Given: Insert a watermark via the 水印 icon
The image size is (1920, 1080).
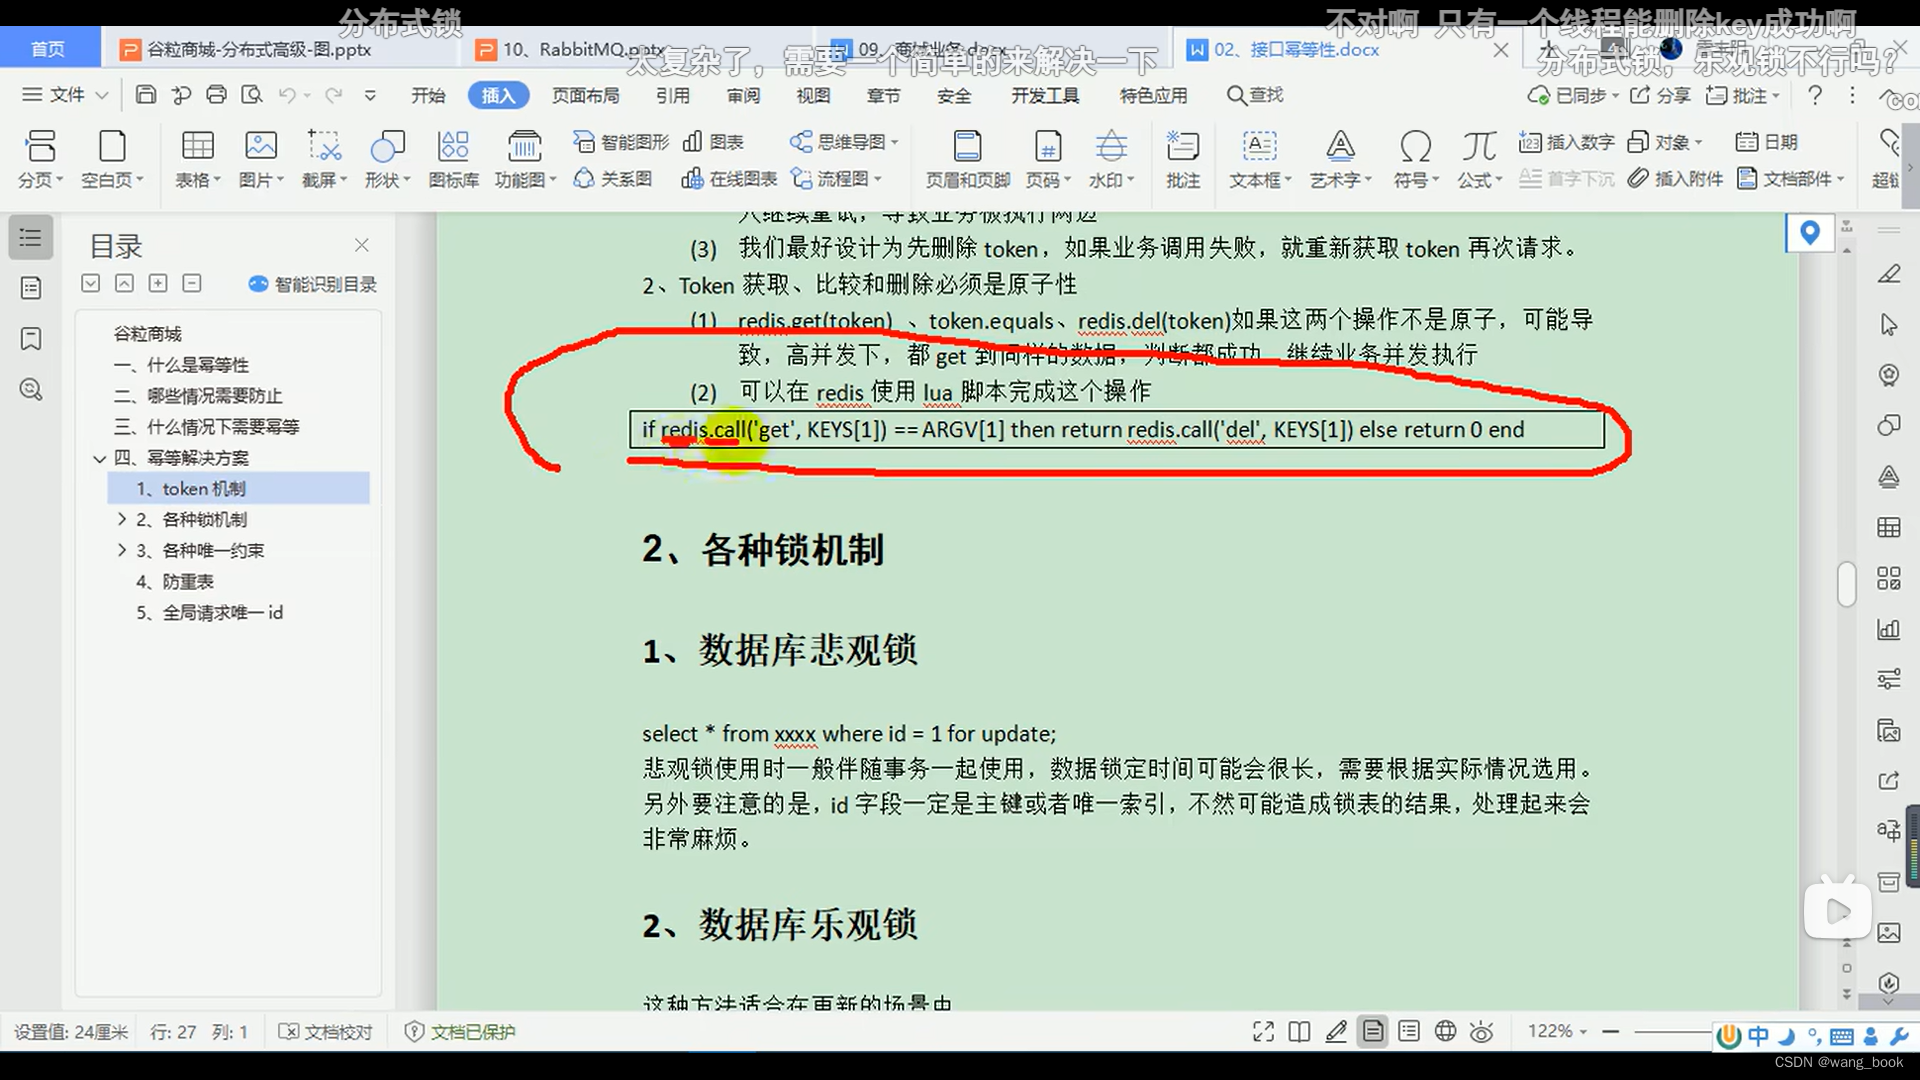Looking at the screenshot, I should (x=1111, y=158).
